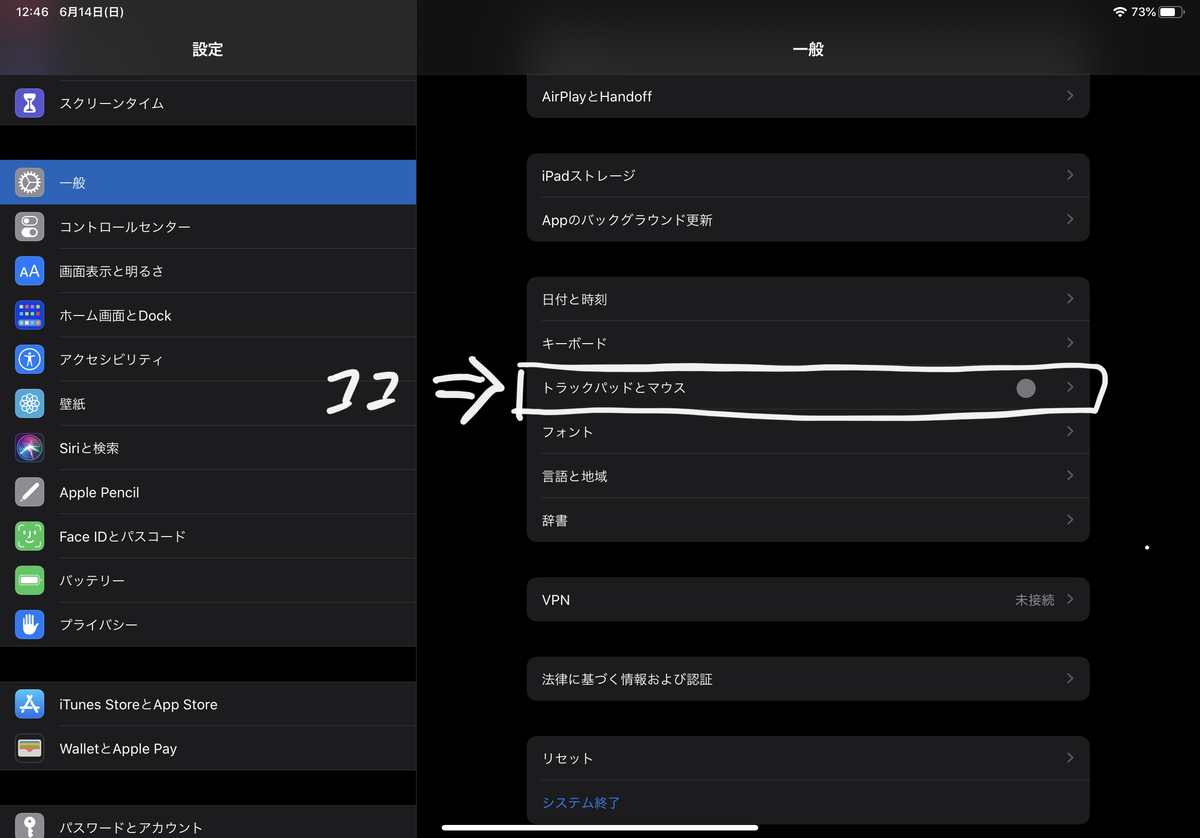
Task: Open the iPadストレージ row
Action: pyautogui.click(x=808, y=175)
